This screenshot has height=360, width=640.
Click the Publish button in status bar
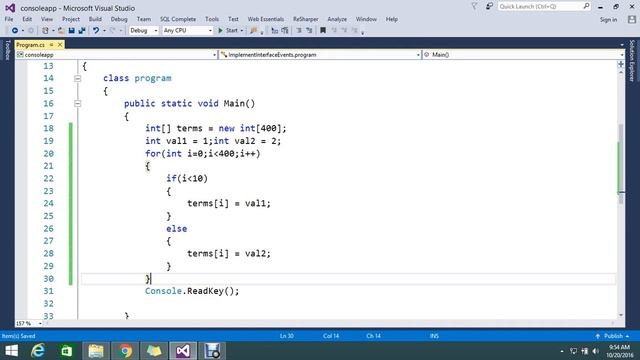612,336
